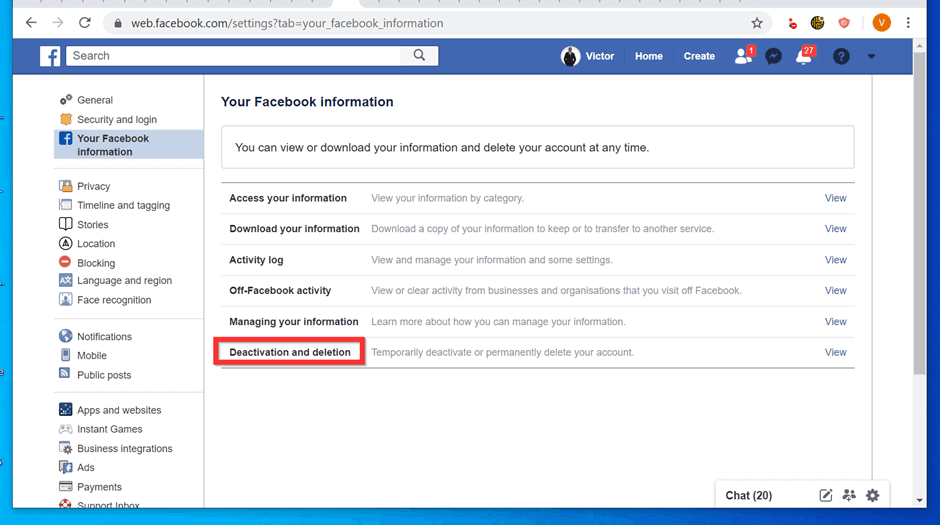Open Ads settings
The image size is (940, 525).
pyautogui.click(x=86, y=467)
